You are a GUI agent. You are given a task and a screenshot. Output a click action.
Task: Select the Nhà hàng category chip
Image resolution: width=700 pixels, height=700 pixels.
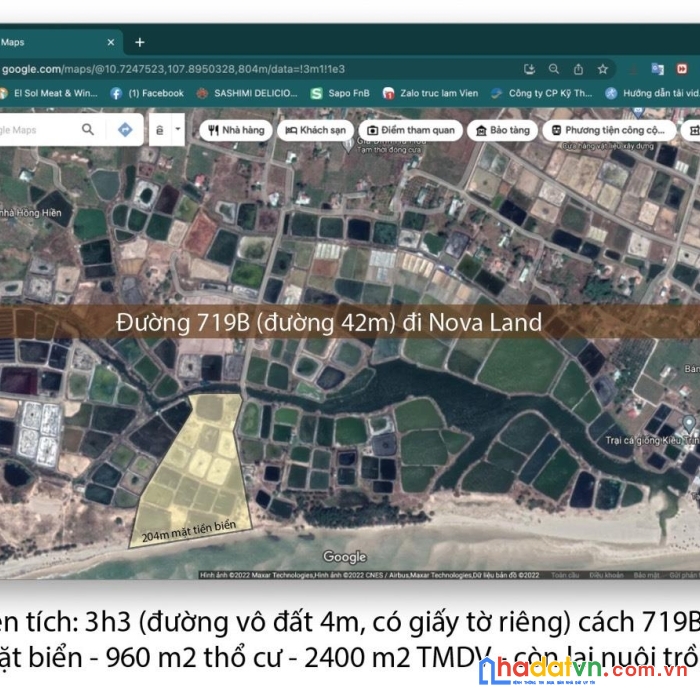(236, 130)
